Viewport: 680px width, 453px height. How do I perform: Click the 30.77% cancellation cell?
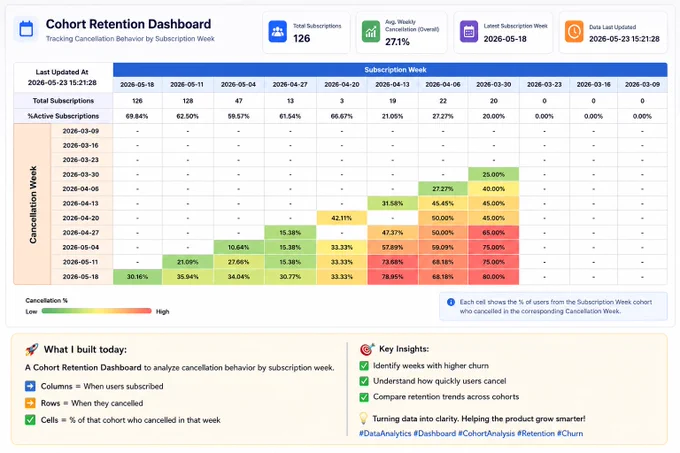290,277
